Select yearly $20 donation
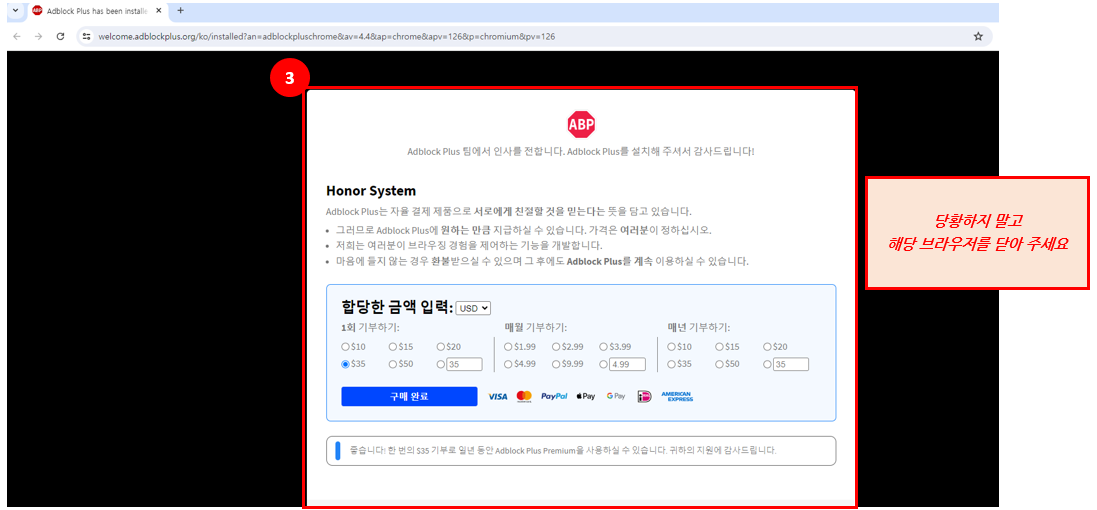 [767, 347]
